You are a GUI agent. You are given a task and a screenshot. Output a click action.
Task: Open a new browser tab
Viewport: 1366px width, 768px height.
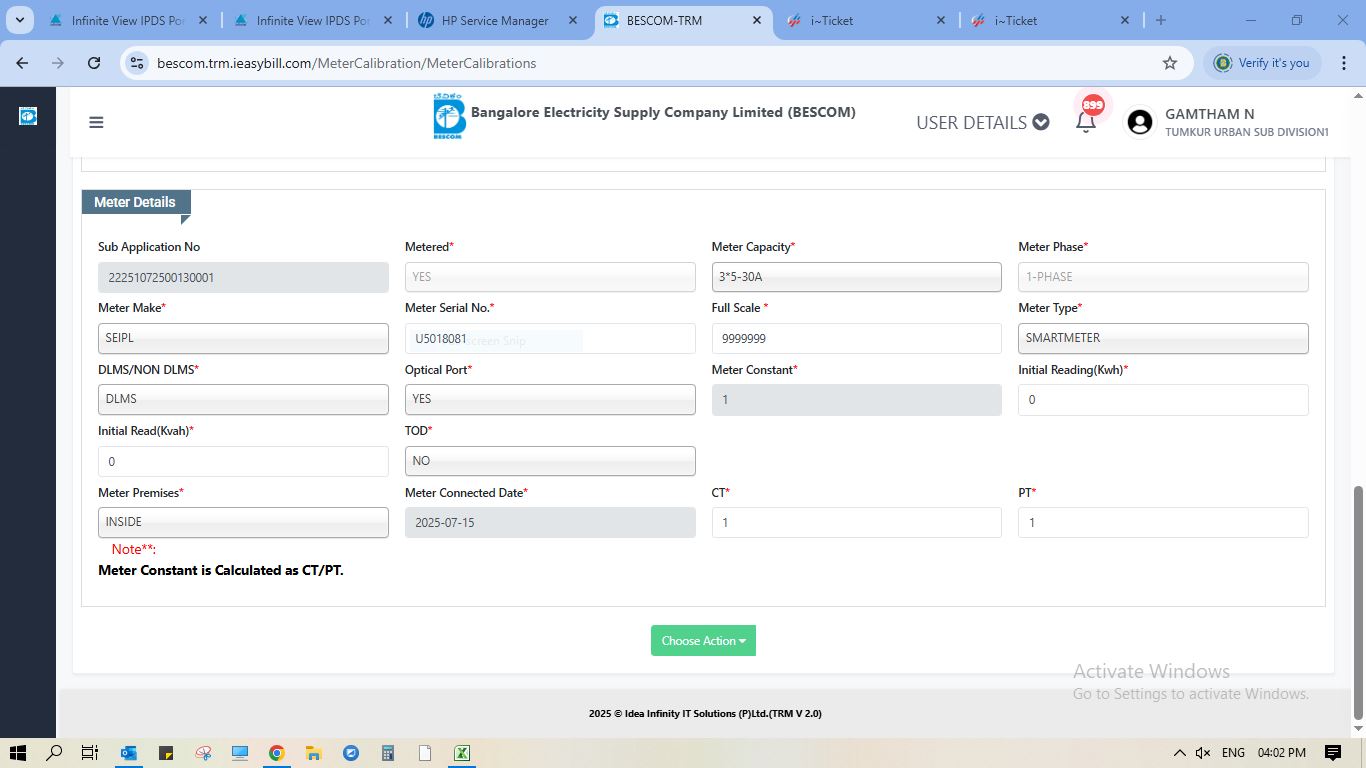point(1160,20)
